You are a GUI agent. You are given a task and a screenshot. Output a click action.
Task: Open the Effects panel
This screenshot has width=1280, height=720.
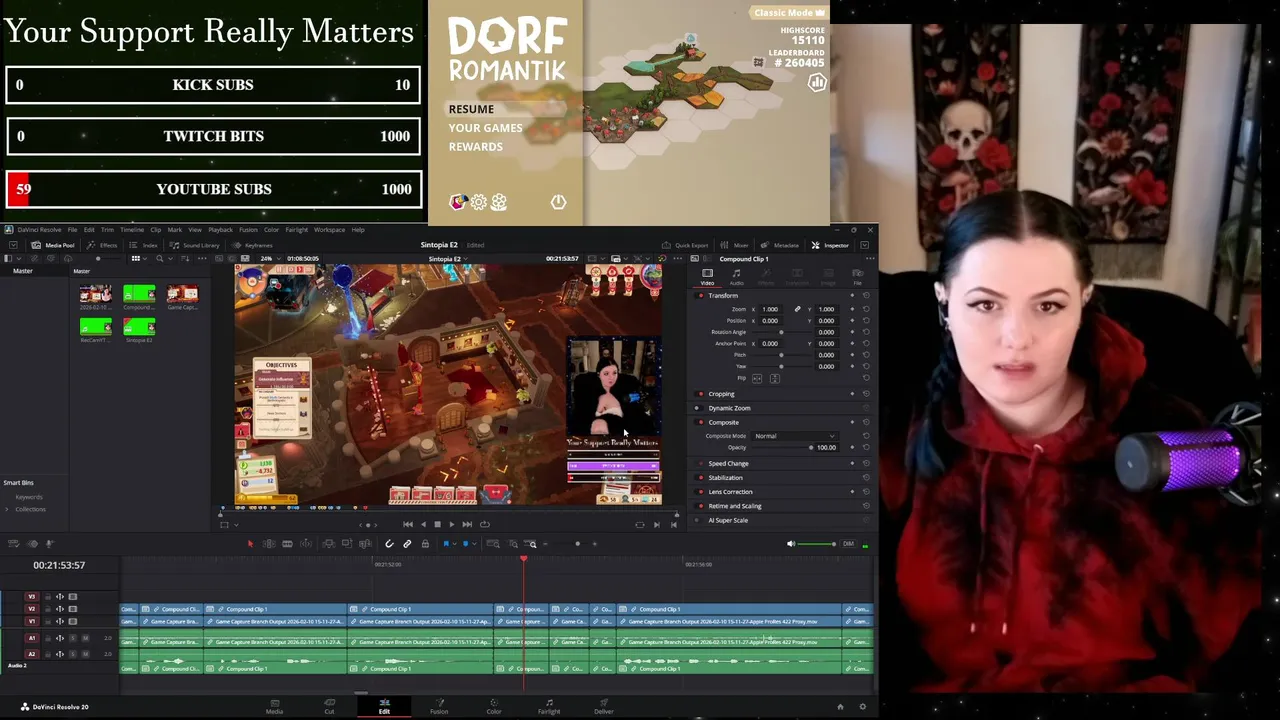[x=103, y=245]
